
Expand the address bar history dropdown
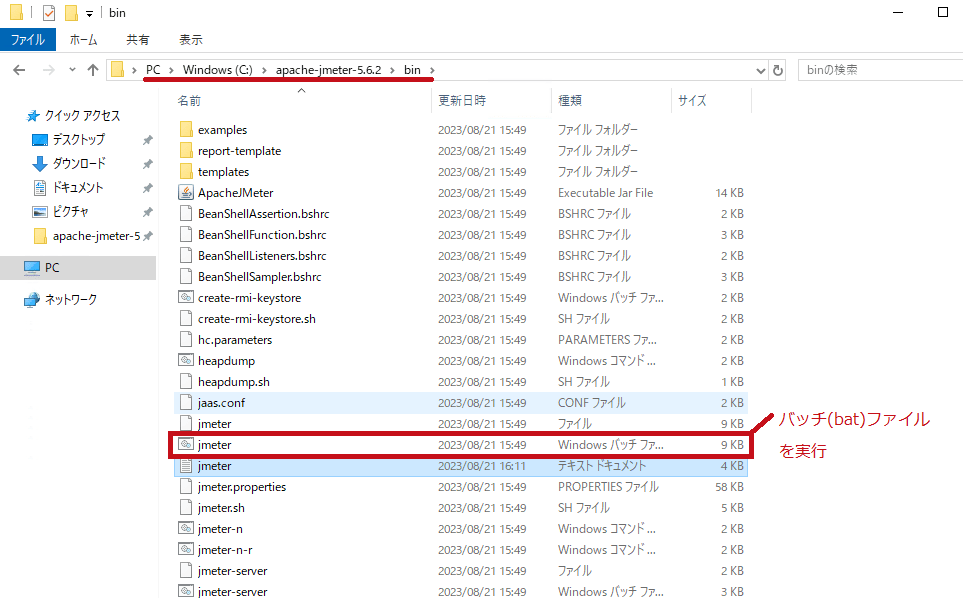[x=761, y=71]
